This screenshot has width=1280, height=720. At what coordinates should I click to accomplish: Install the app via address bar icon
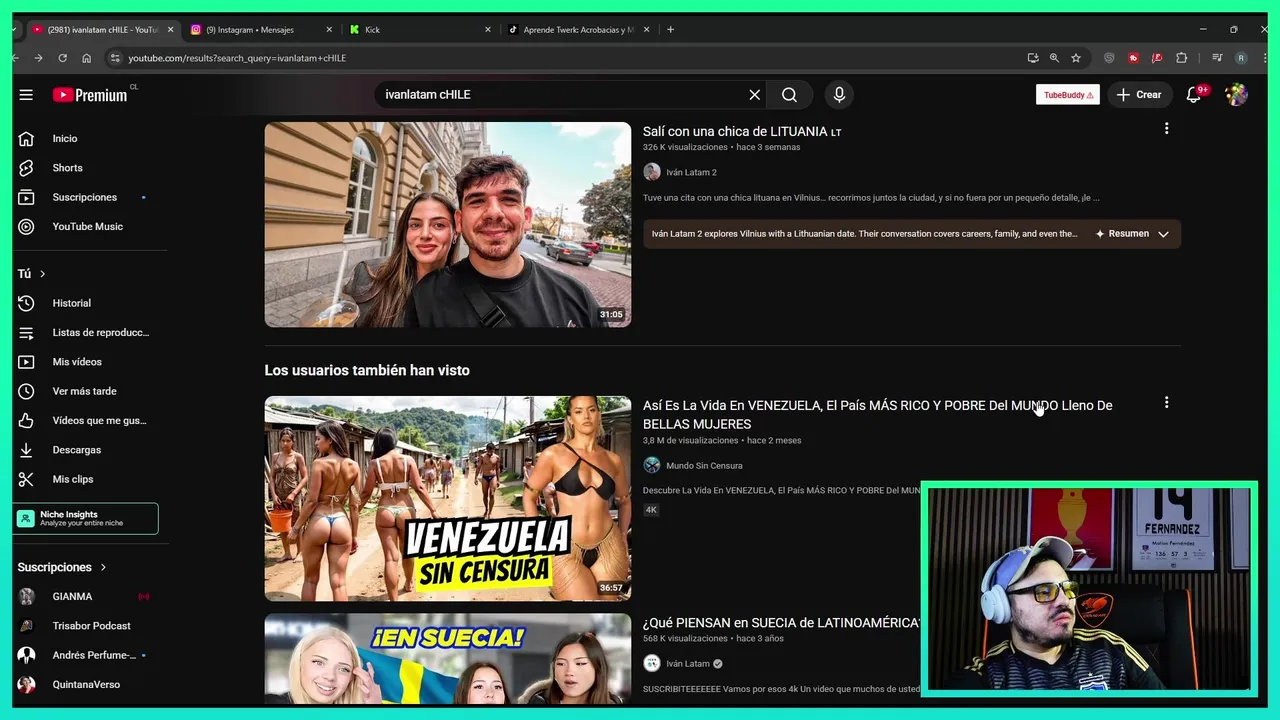pyautogui.click(x=1032, y=58)
